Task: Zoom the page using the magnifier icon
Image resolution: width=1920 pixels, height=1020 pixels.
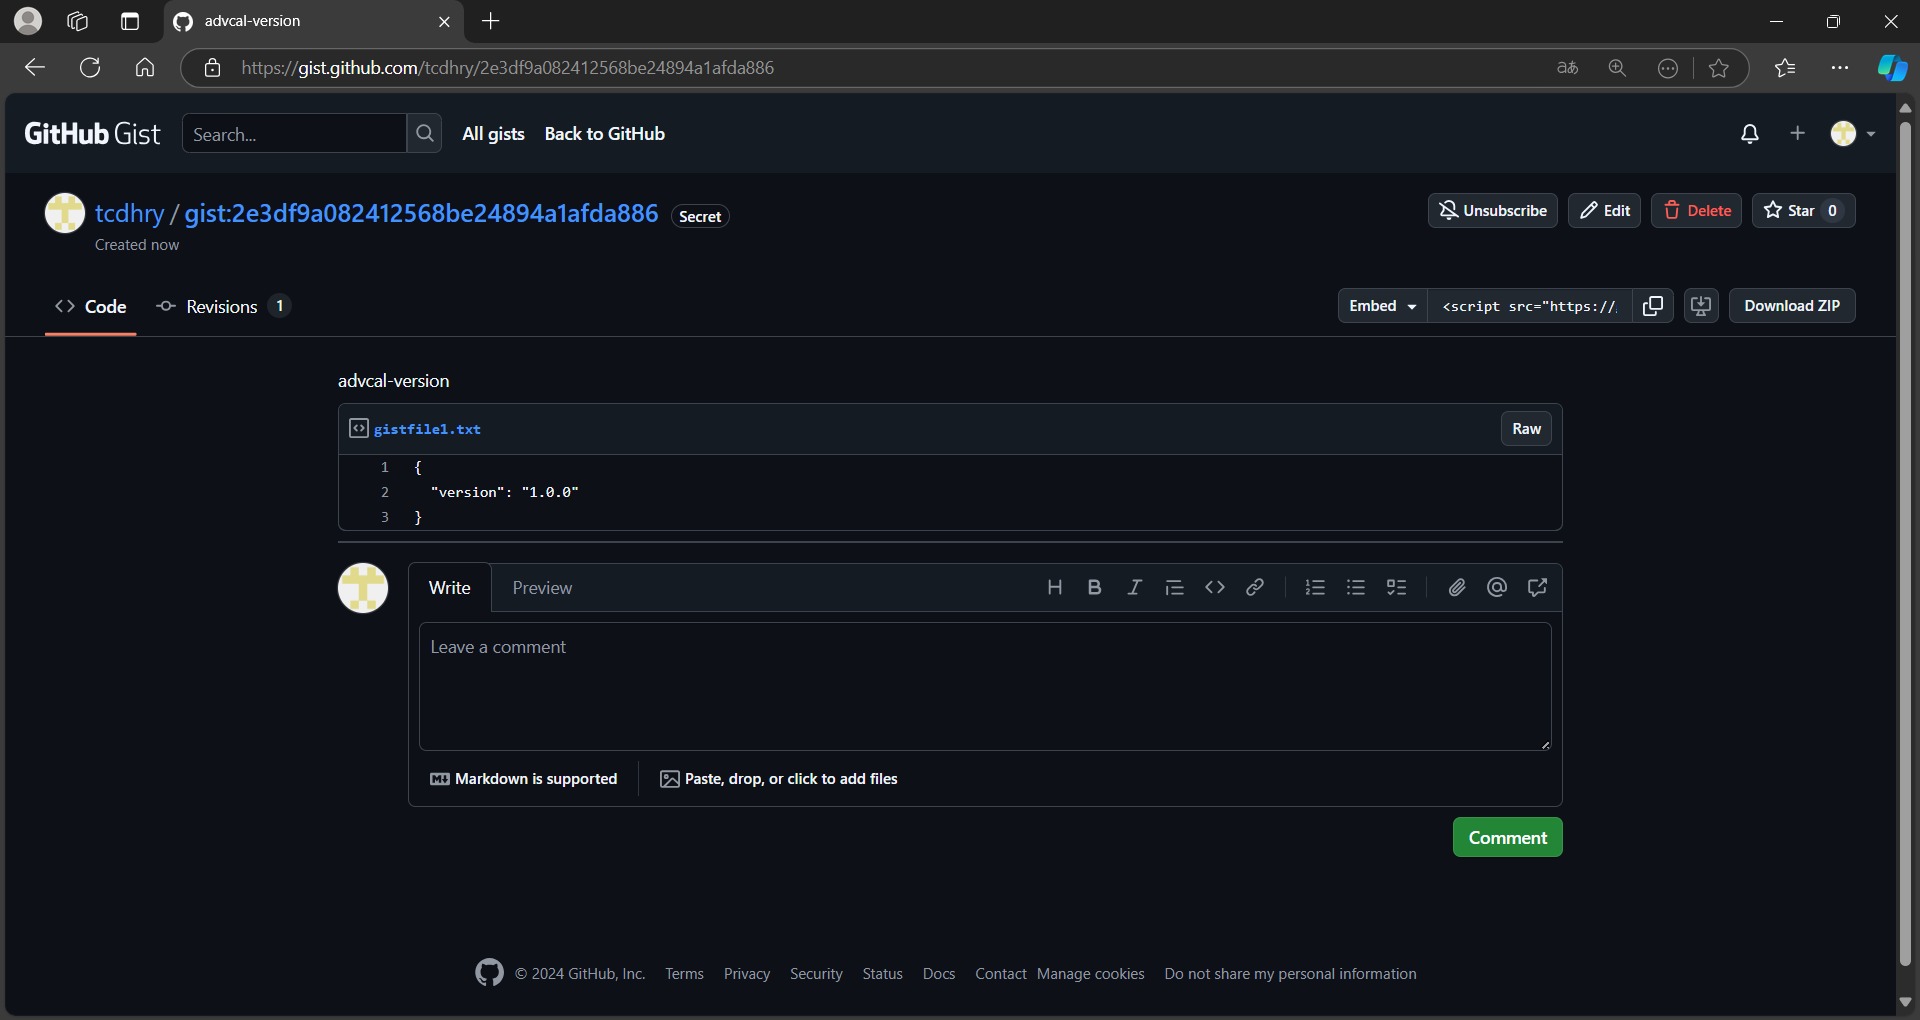Action: 1617,68
